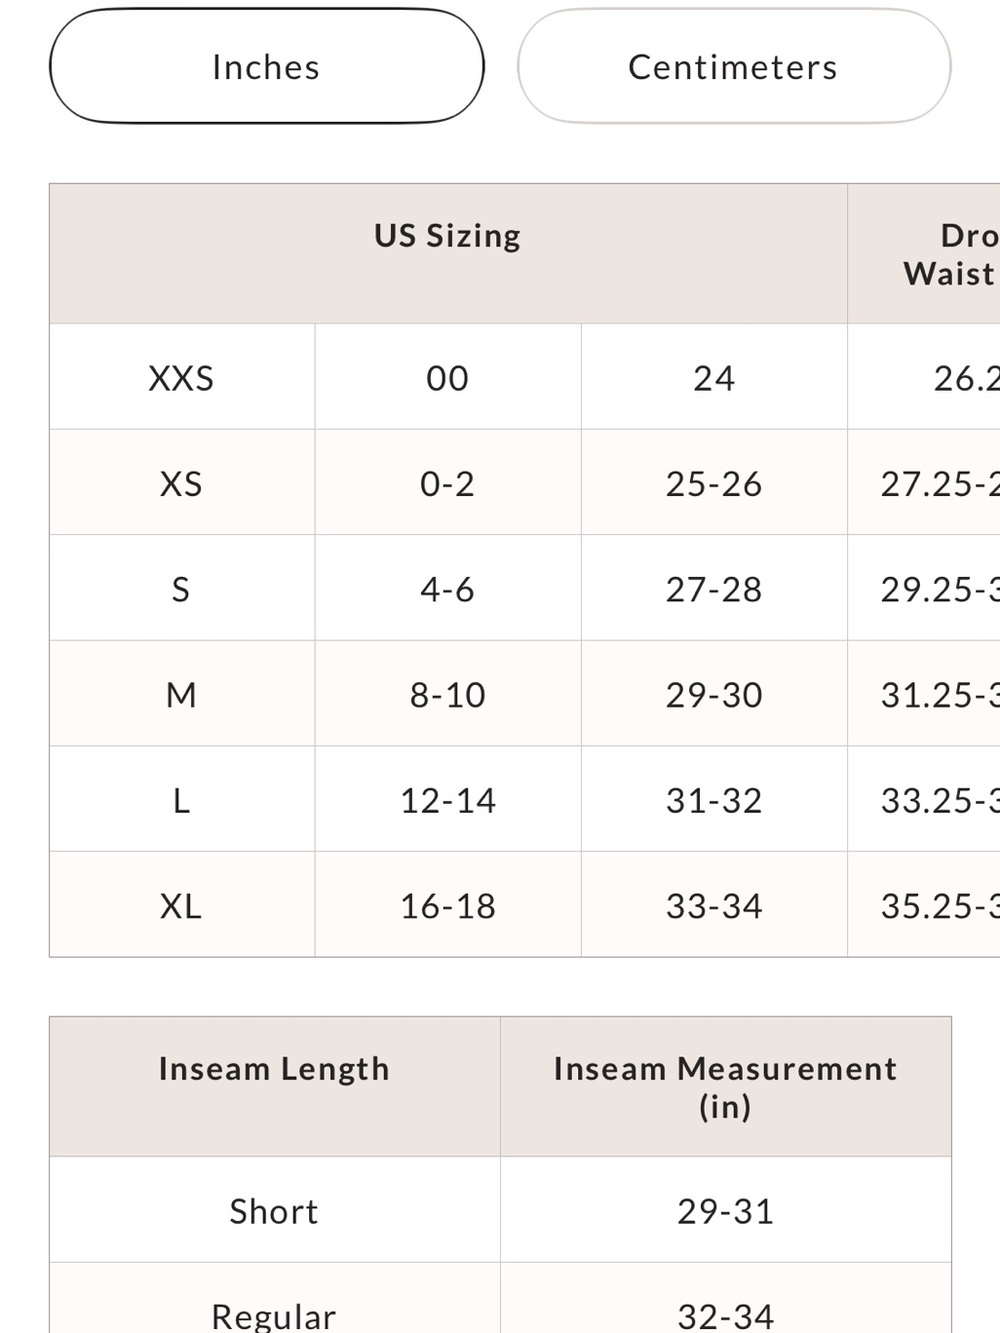This screenshot has width=1000, height=1333.
Task: Click the Inseam Measurement (in) header
Action: pos(726,1087)
